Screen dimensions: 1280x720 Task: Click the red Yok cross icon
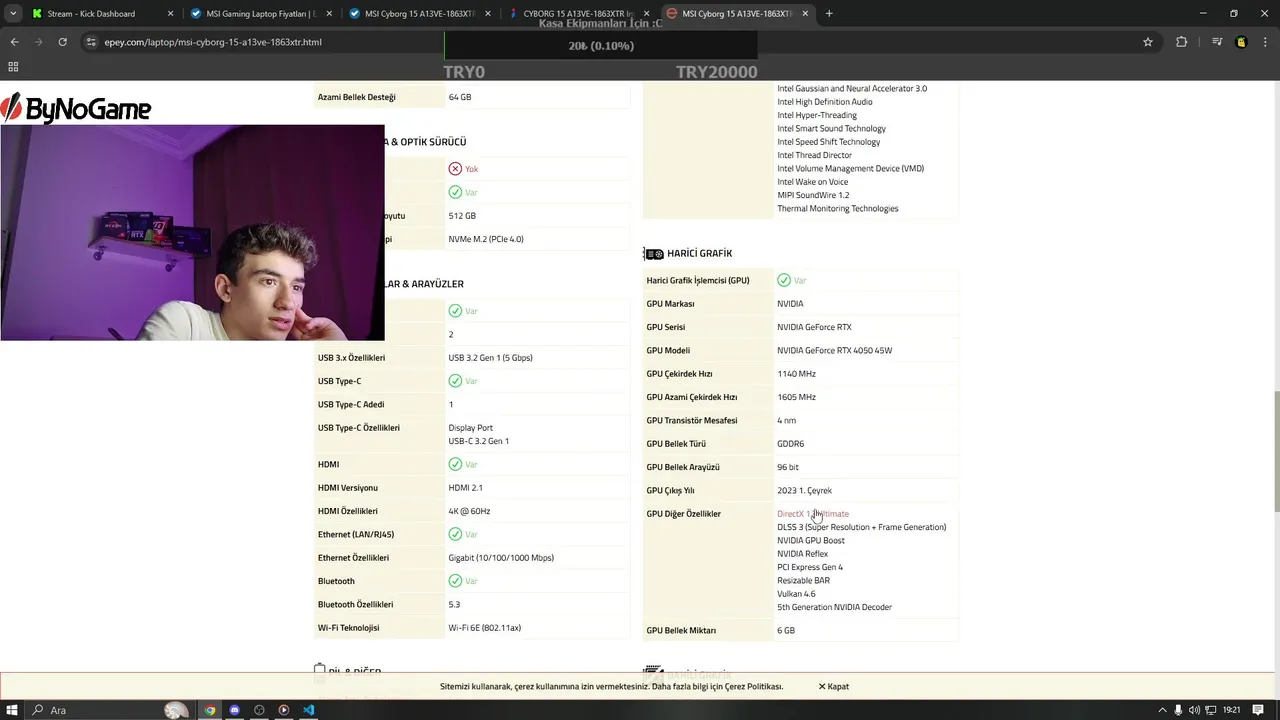pyautogui.click(x=455, y=169)
